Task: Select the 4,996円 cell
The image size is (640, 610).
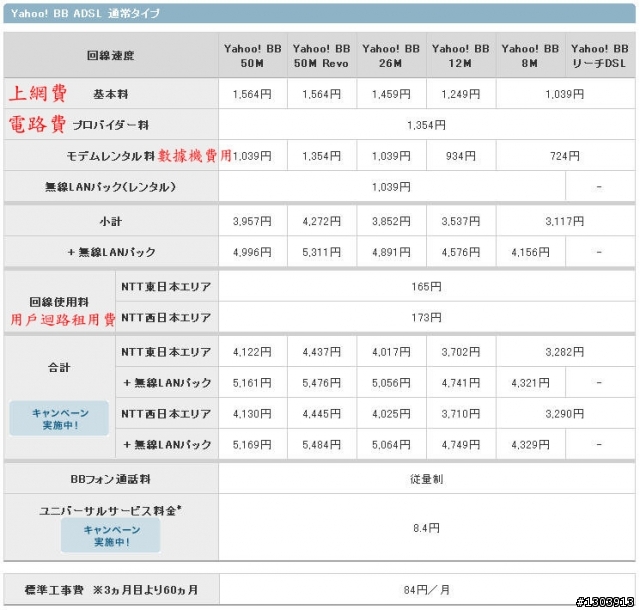Action: coord(253,252)
